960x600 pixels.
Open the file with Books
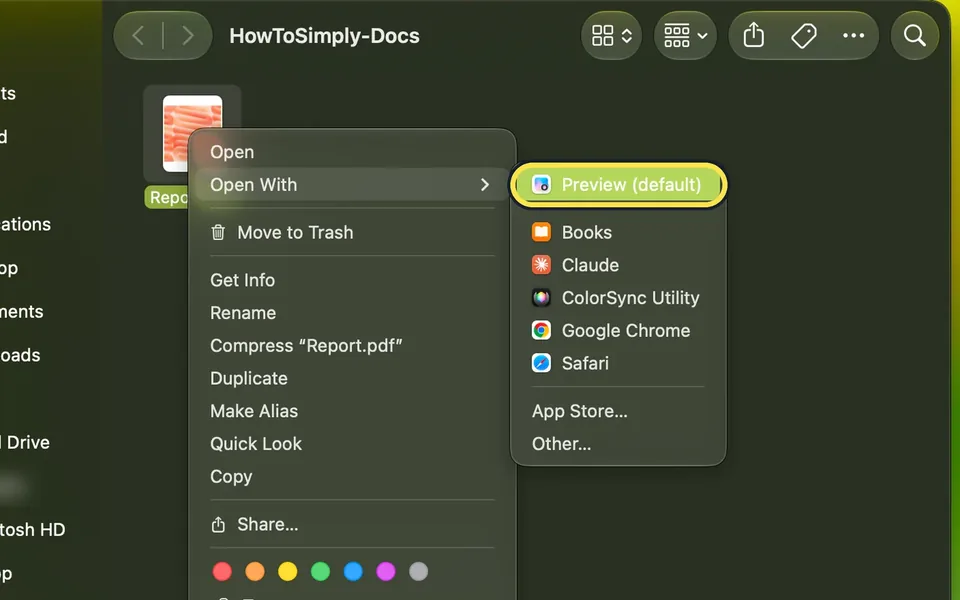[x=618, y=232]
